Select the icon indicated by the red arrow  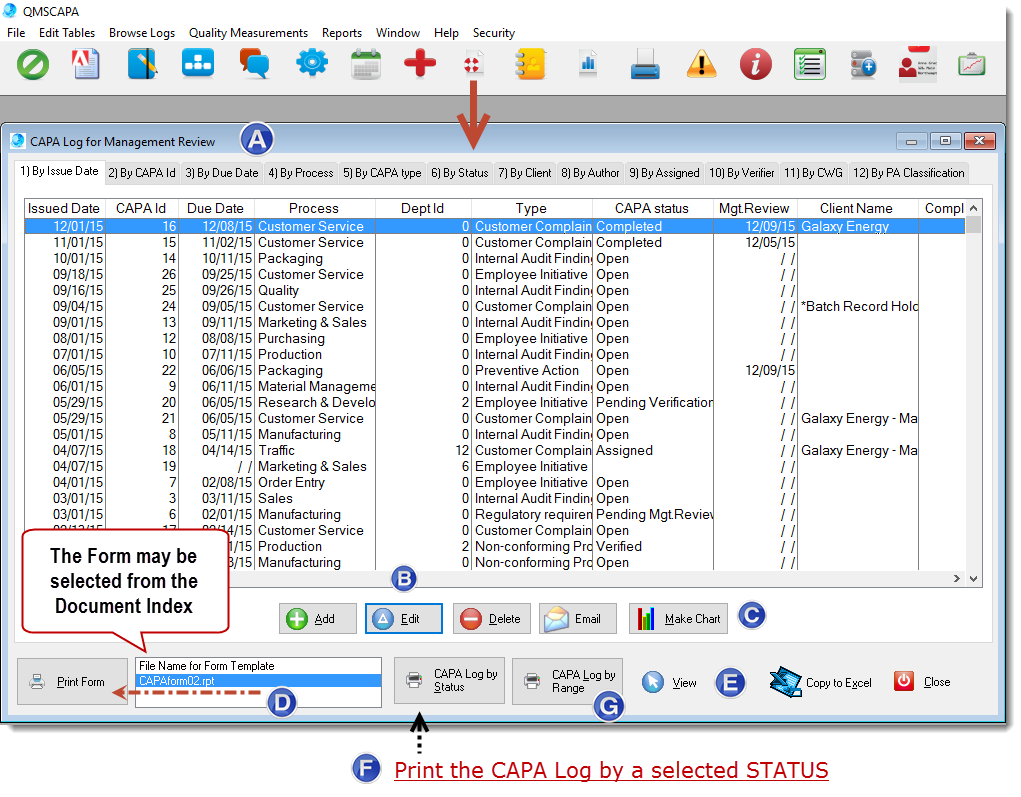pyautogui.click(x=473, y=63)
